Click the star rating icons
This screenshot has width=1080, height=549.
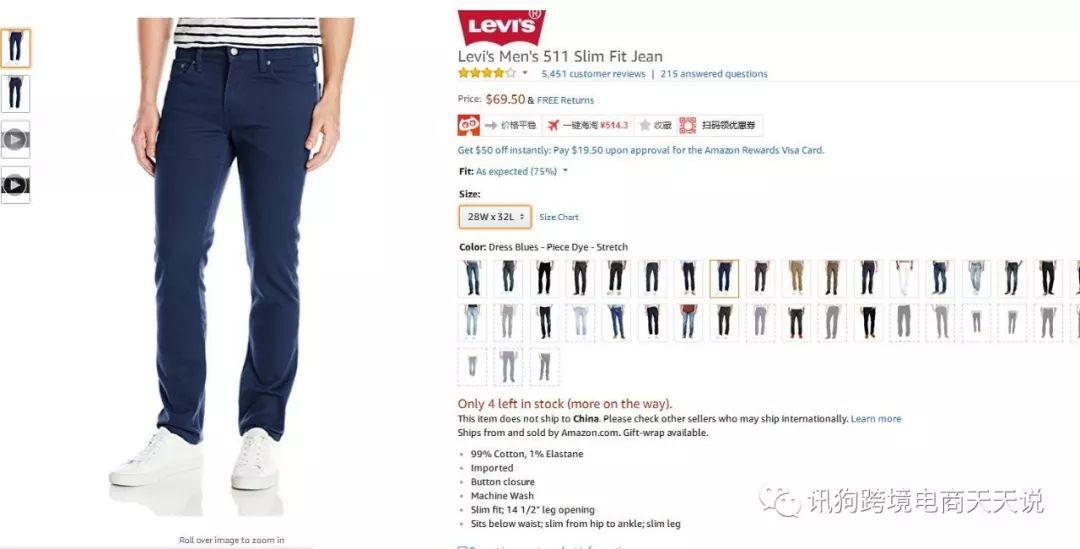(486, 73)
